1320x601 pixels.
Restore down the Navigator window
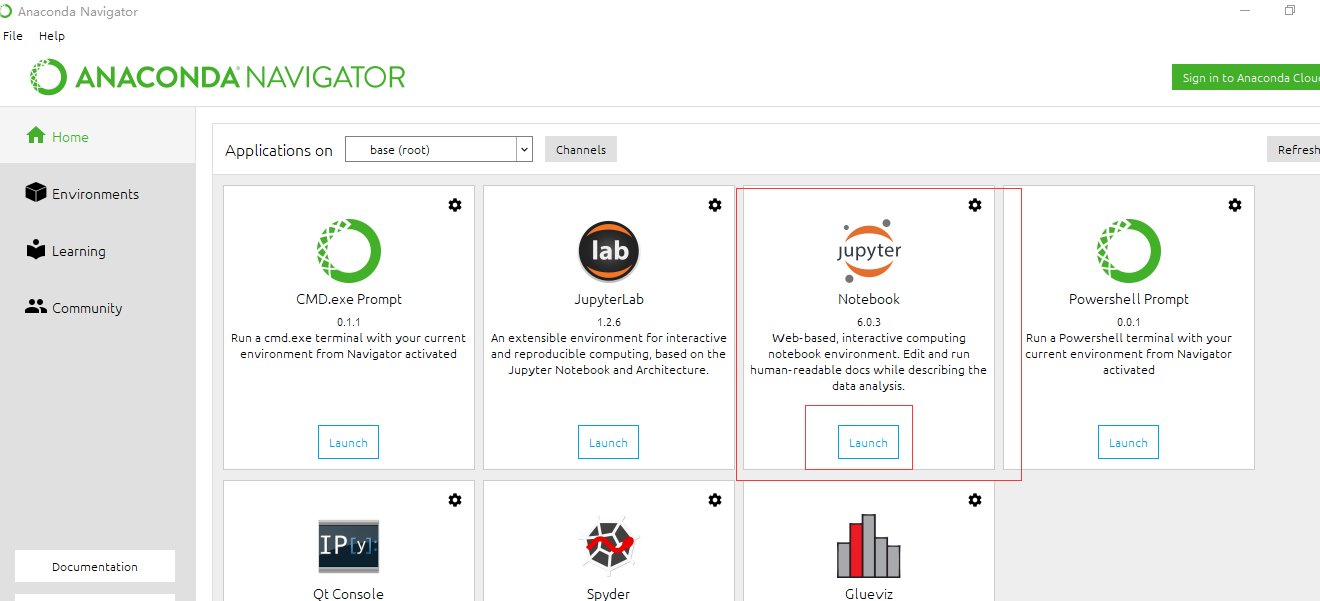[x=1290, y=11]
